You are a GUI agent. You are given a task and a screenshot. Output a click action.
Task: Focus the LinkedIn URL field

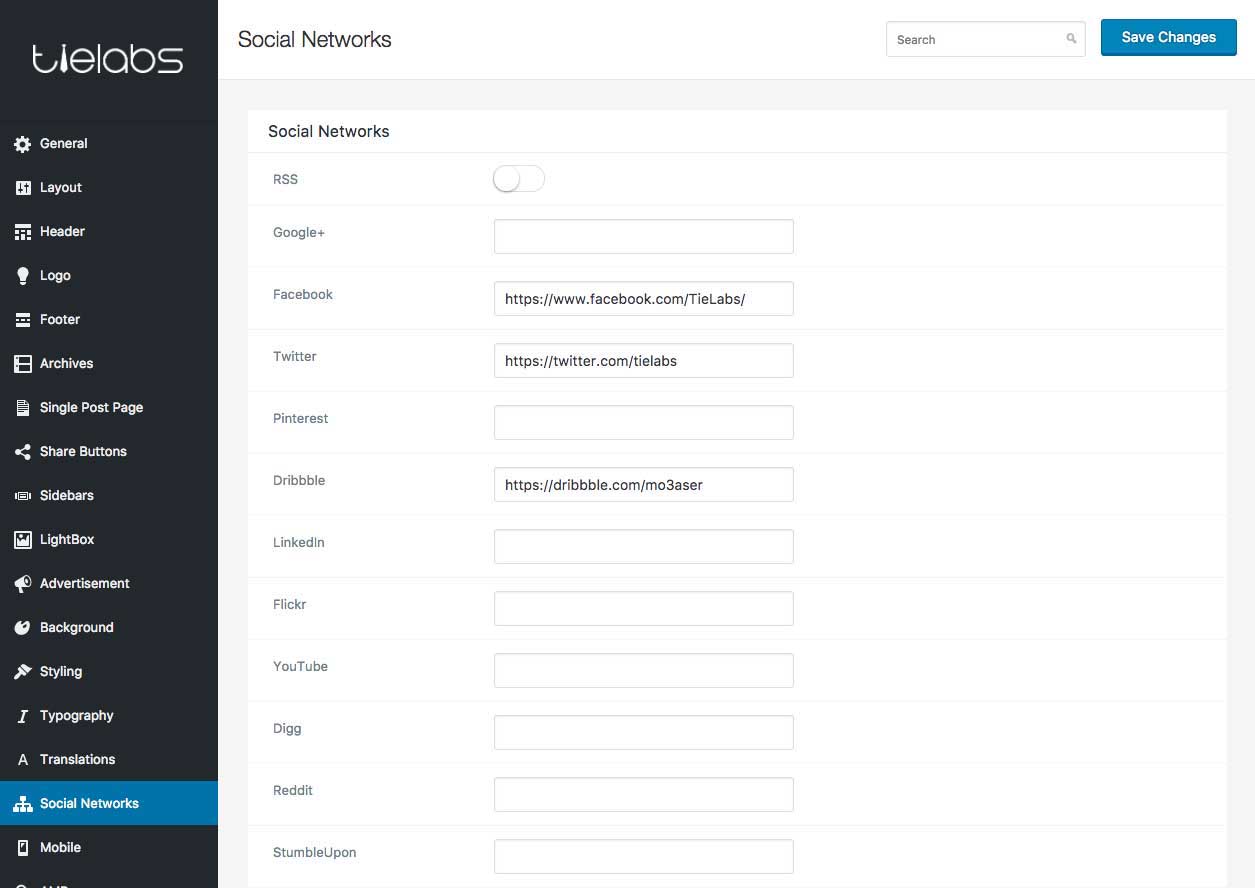(644, 547)
